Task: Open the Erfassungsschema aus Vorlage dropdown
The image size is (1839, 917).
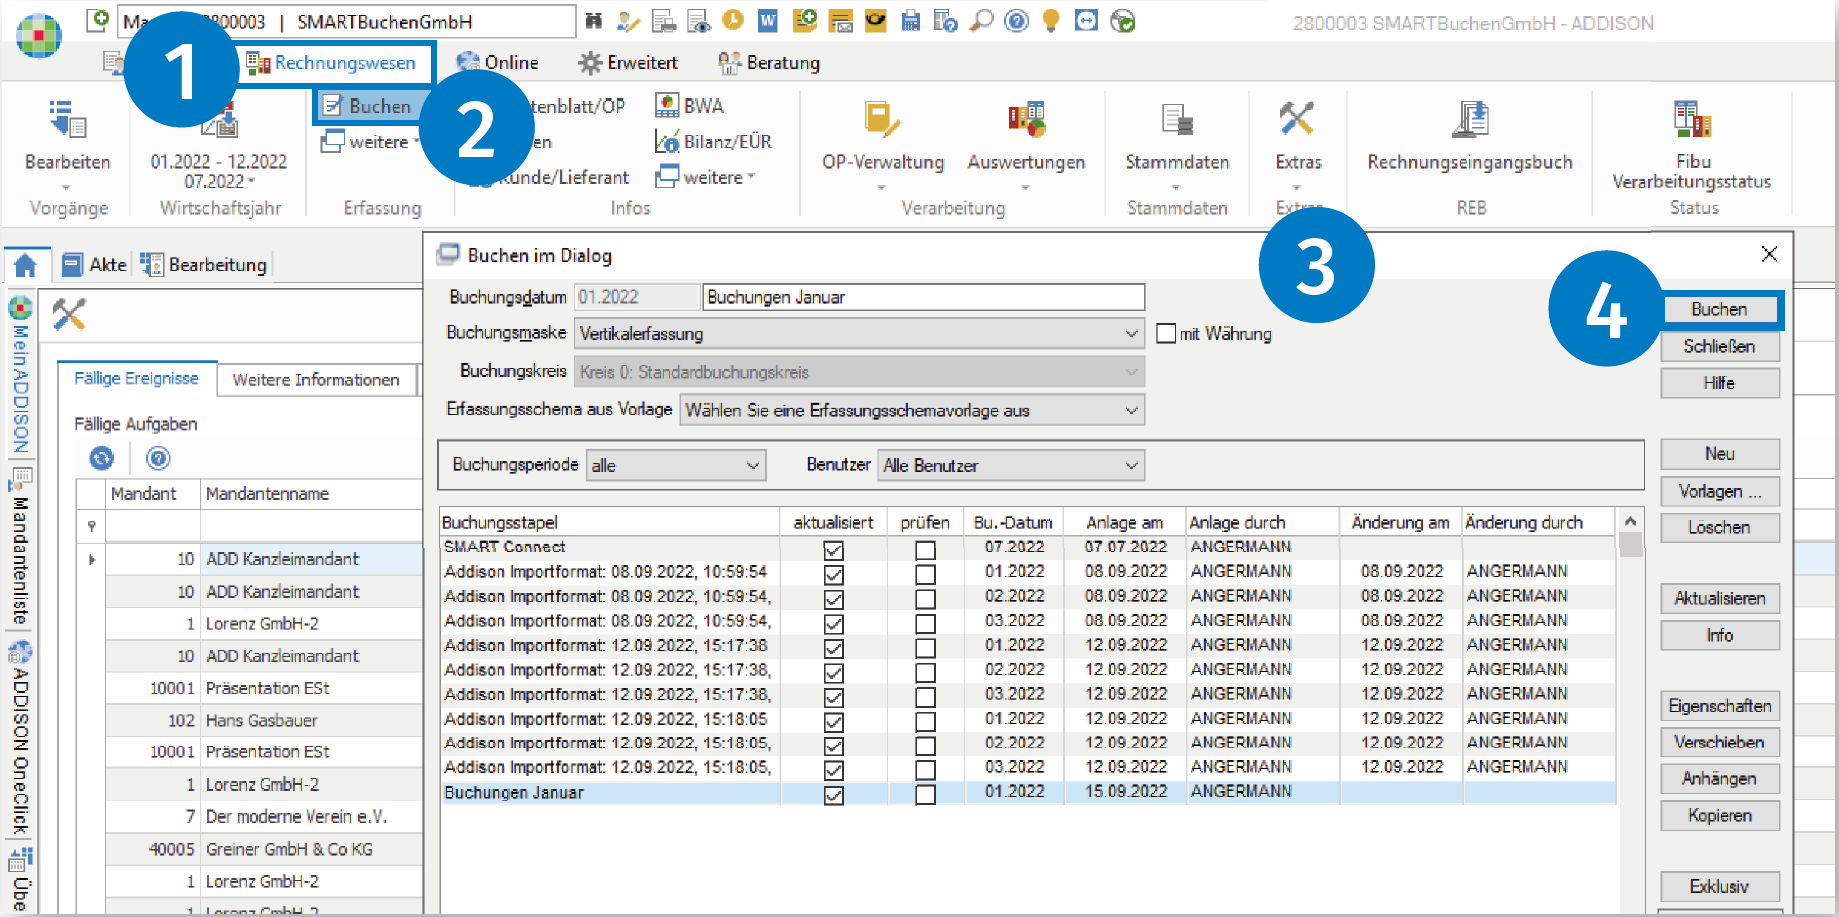Action: pos(912,410)
